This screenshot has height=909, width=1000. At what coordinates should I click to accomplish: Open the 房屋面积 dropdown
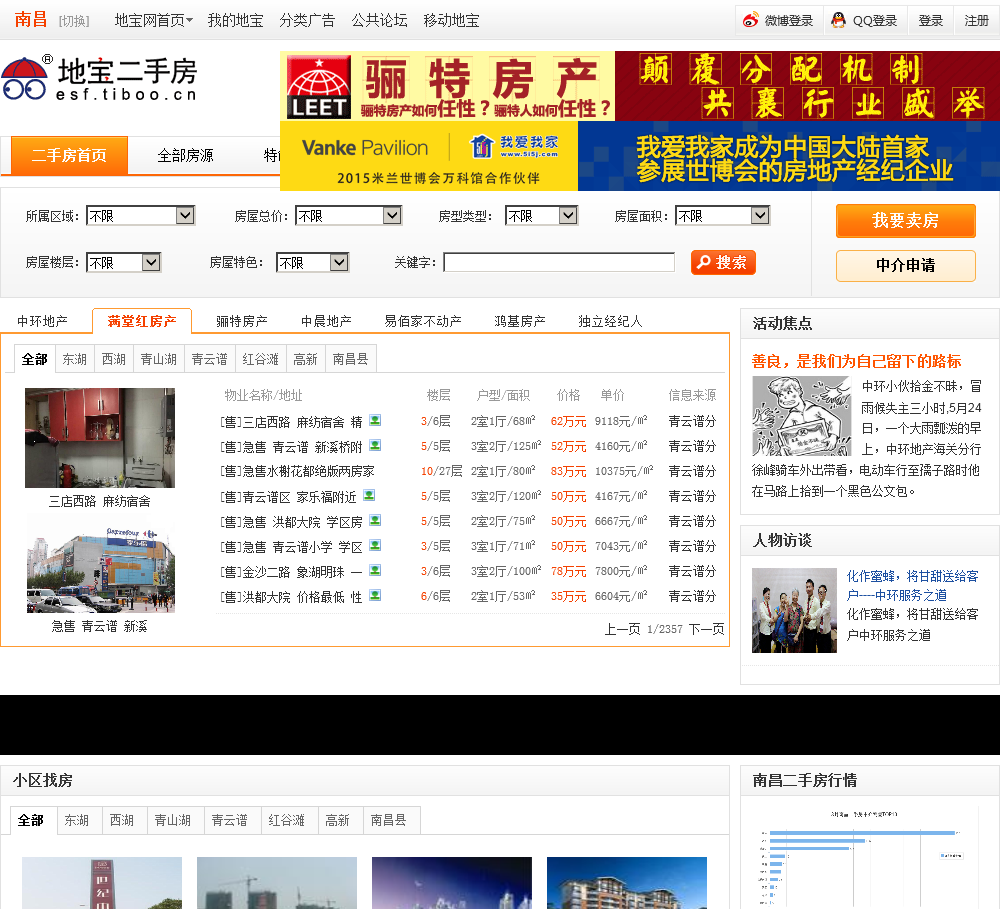[723, 216]
